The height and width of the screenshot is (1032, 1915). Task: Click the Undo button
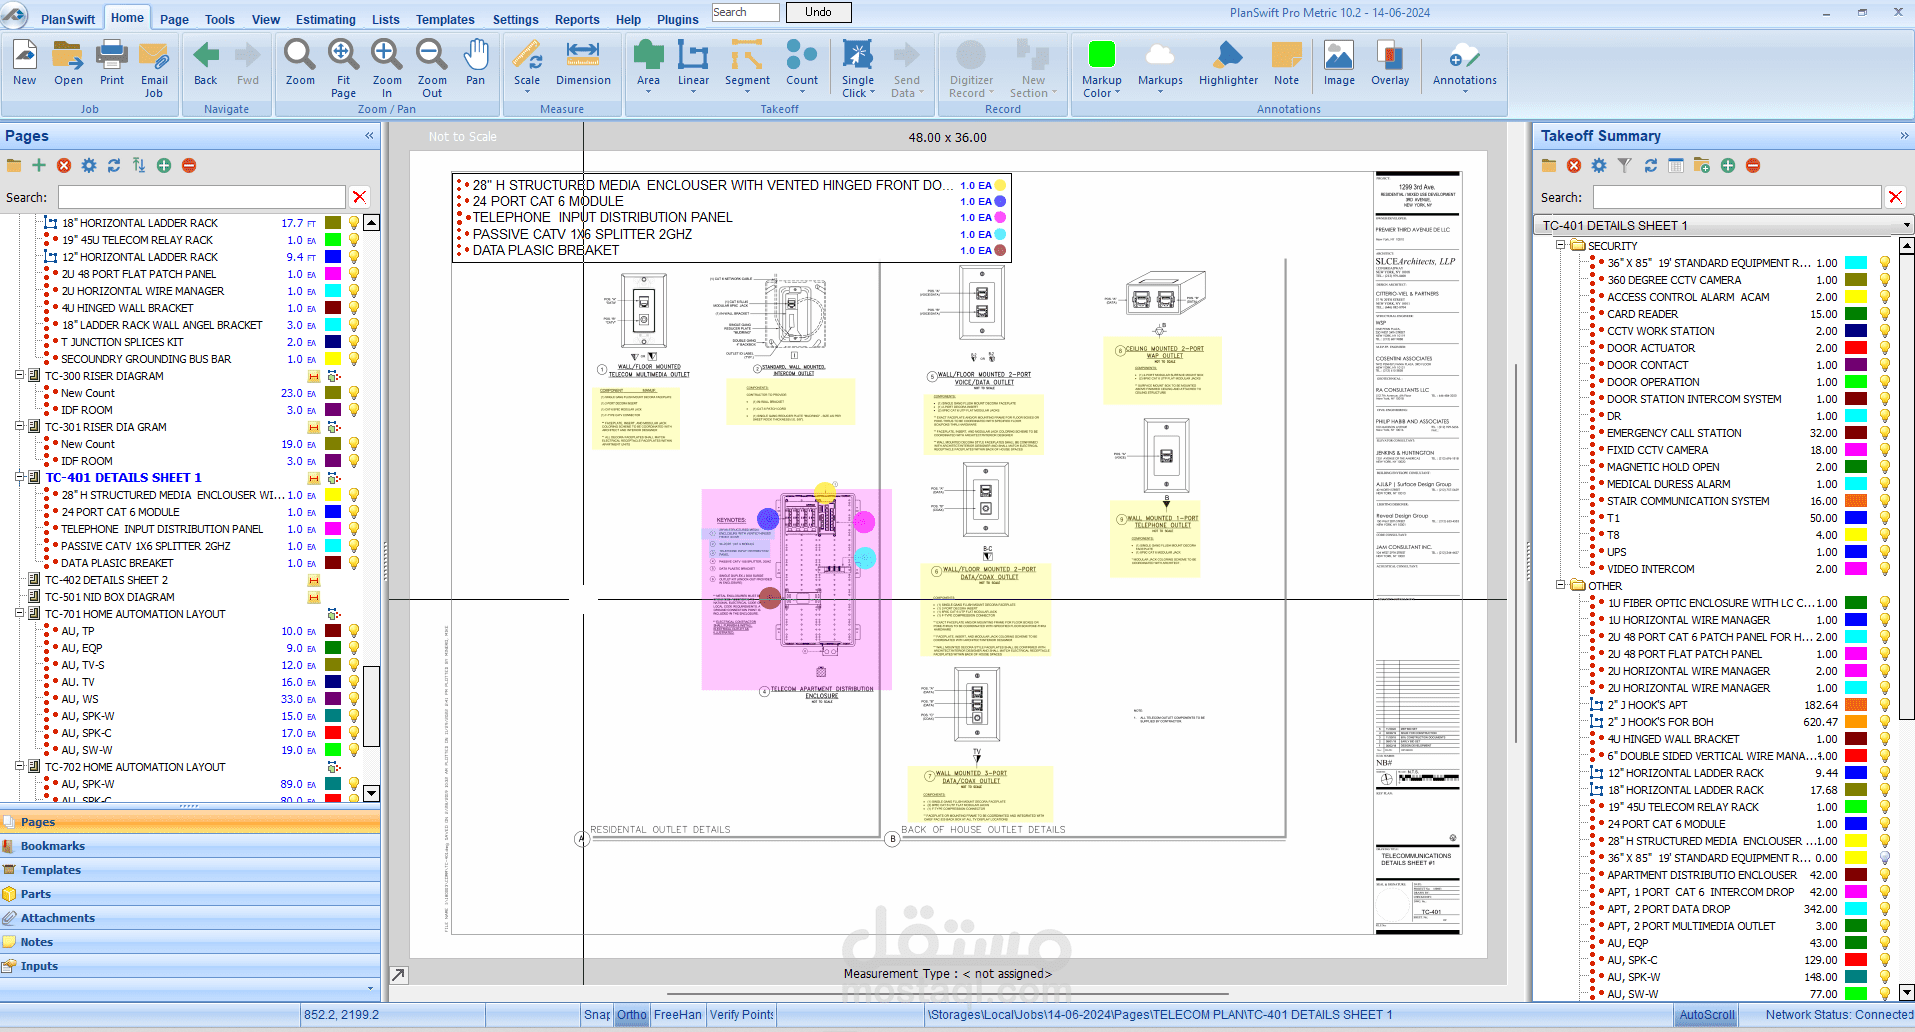818,12
